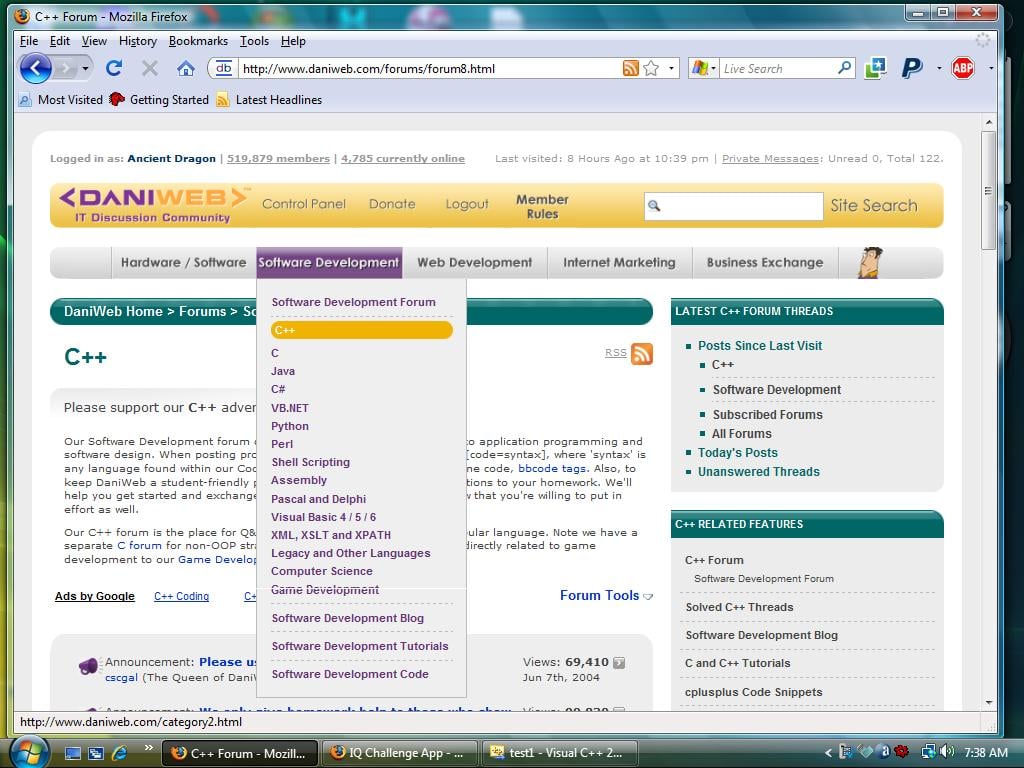Click Unanswered Threads link
Viewport: 1024px width, 768px height.
[758, 472]
